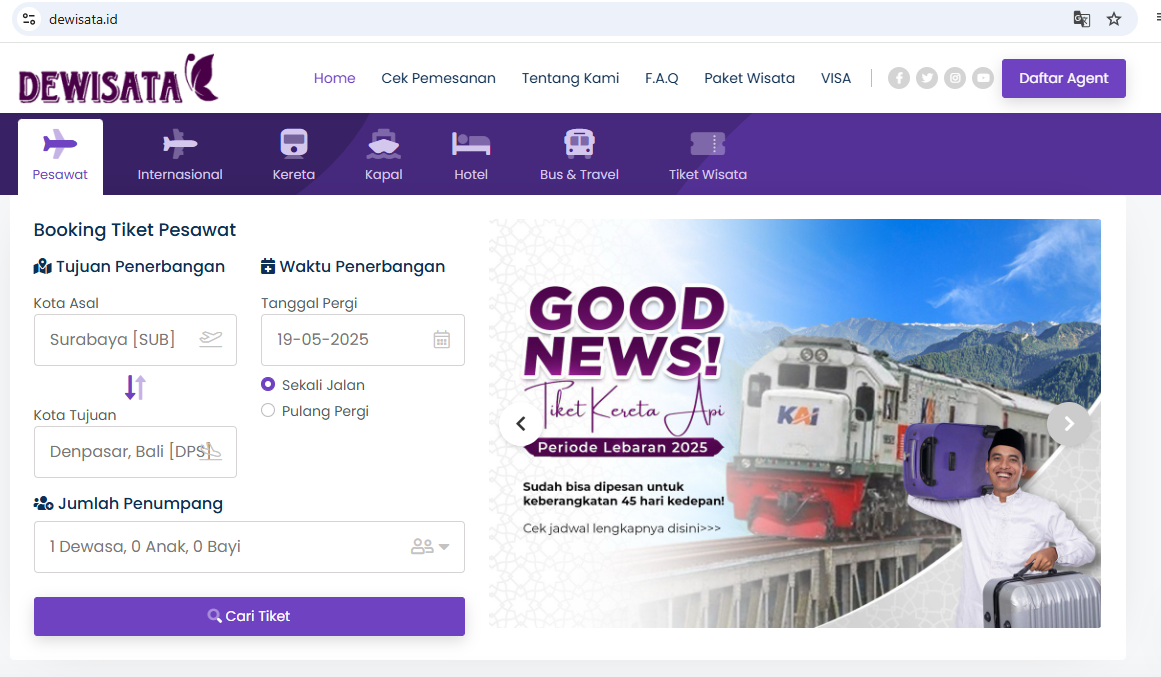Expand the Jumlah Penumpang passenger dropdown
Image resolution: width=1161 pixels, height=677 pixels.
tap(249, 547)
